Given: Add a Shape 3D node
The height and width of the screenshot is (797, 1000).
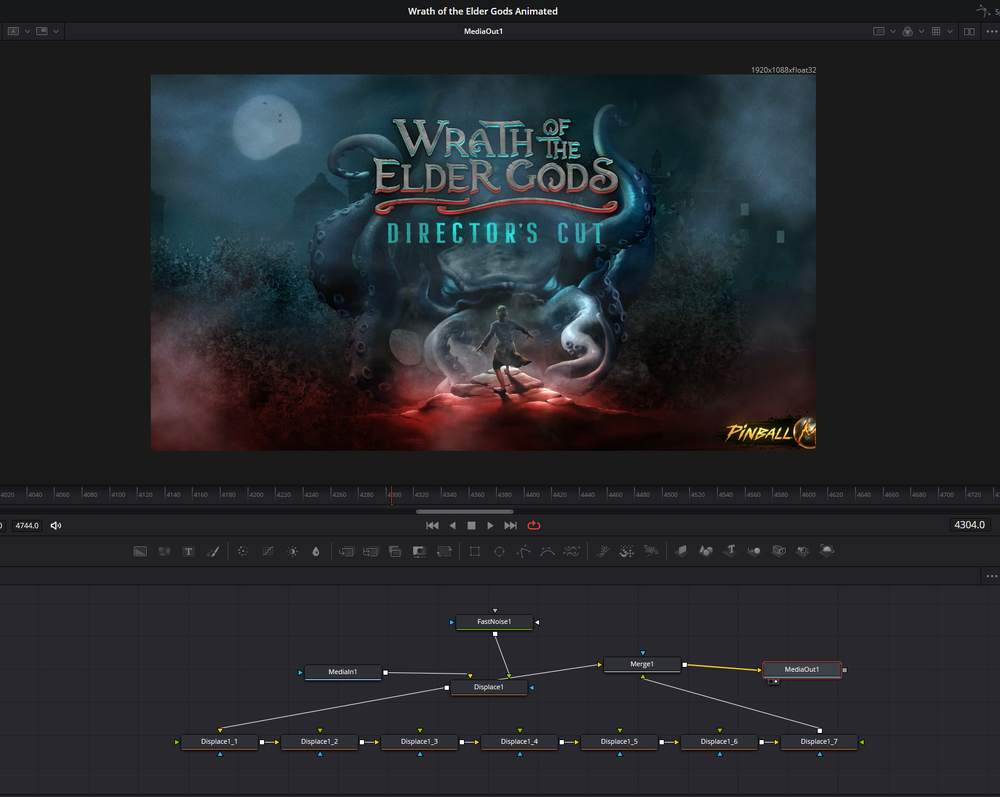Looking at the screenshot, I should point(705,550).
